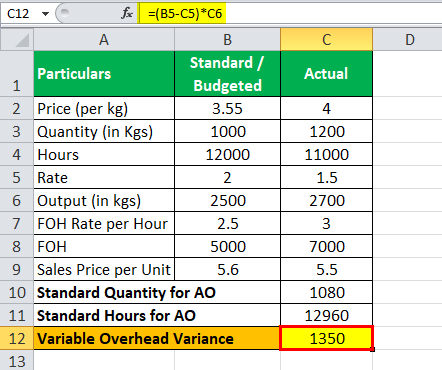This screenshot has width=442, height=370.
Task: Open the Name Box dropdown arrow
Action: (45, 14)
